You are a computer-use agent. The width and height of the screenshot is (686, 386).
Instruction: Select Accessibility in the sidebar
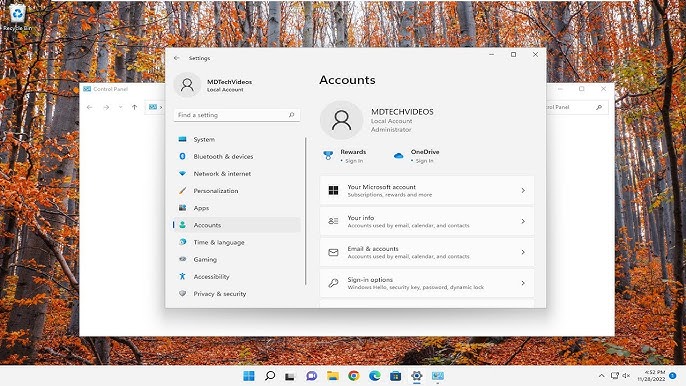(x=237, y=277)
